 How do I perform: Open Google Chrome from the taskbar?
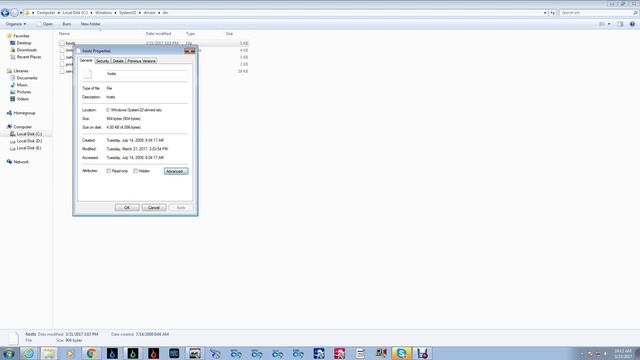[91, 353]
